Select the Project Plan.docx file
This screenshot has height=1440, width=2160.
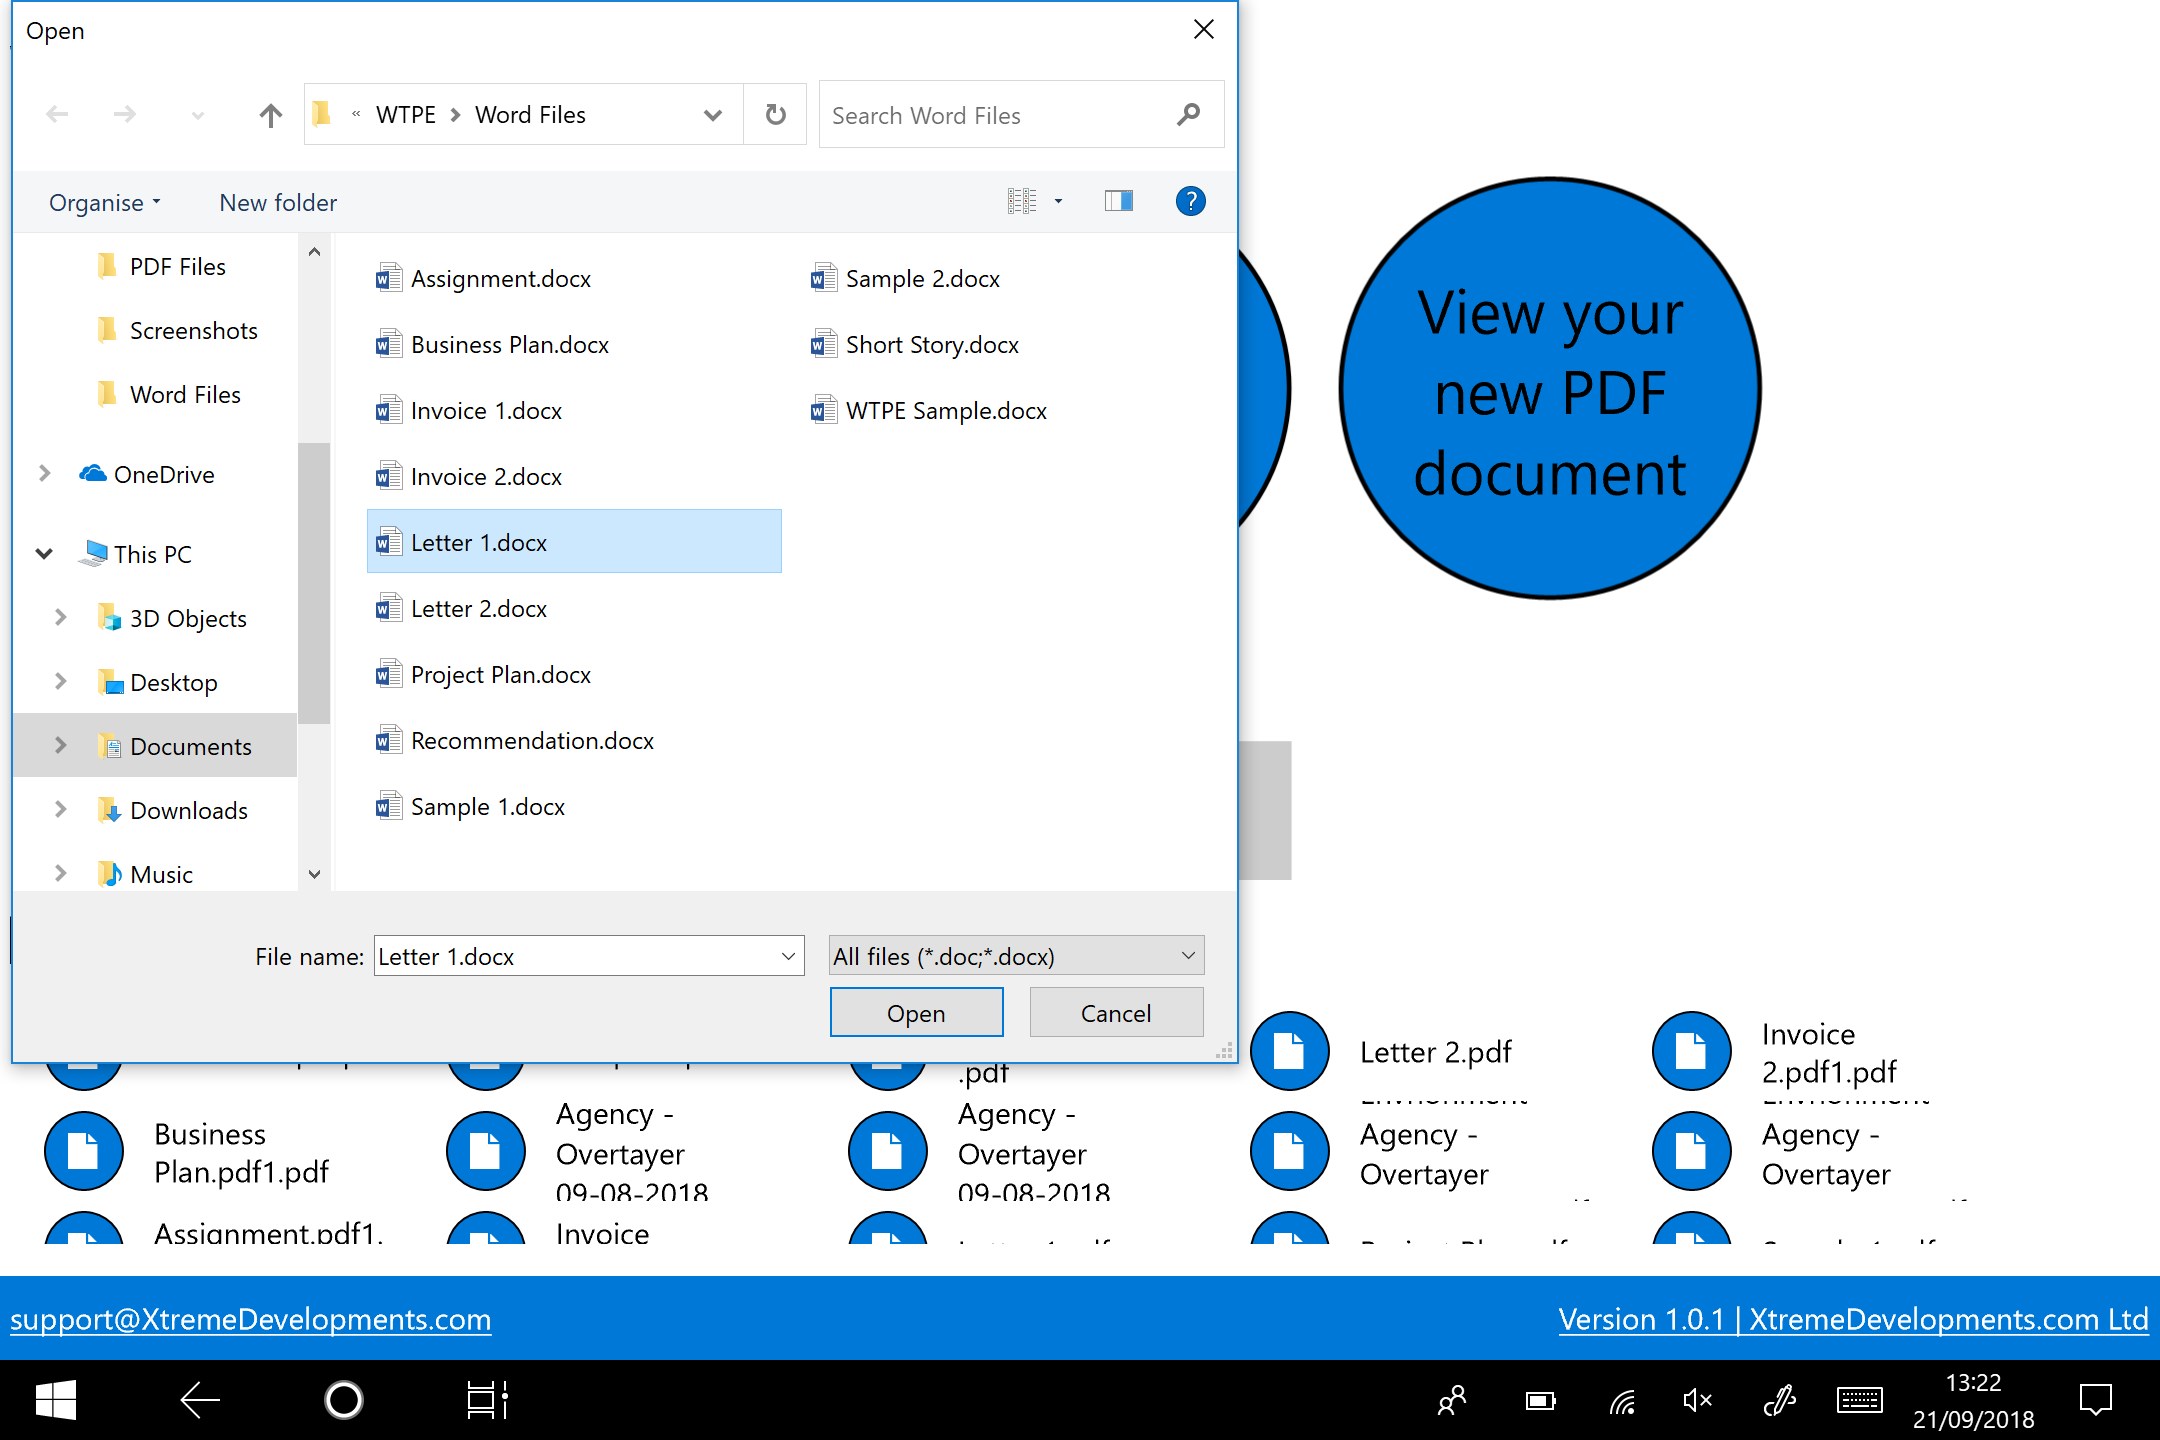click(x=500, y=675)
